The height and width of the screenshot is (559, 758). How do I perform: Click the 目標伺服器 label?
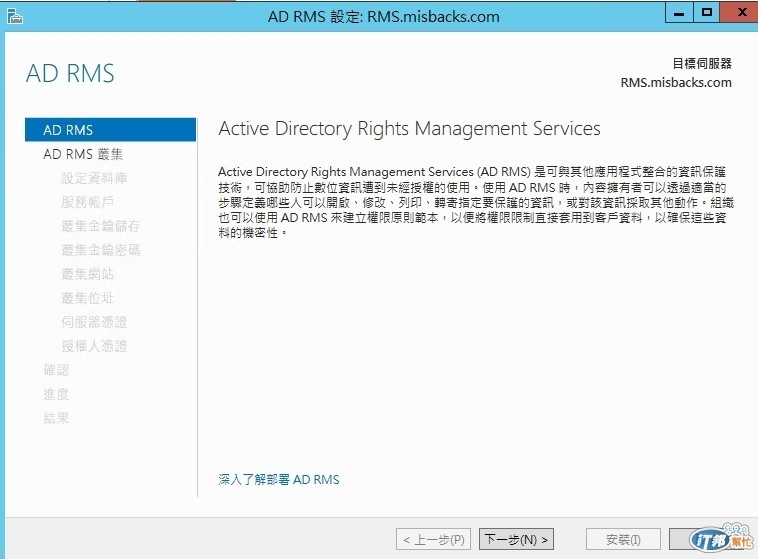click(702, 63)
